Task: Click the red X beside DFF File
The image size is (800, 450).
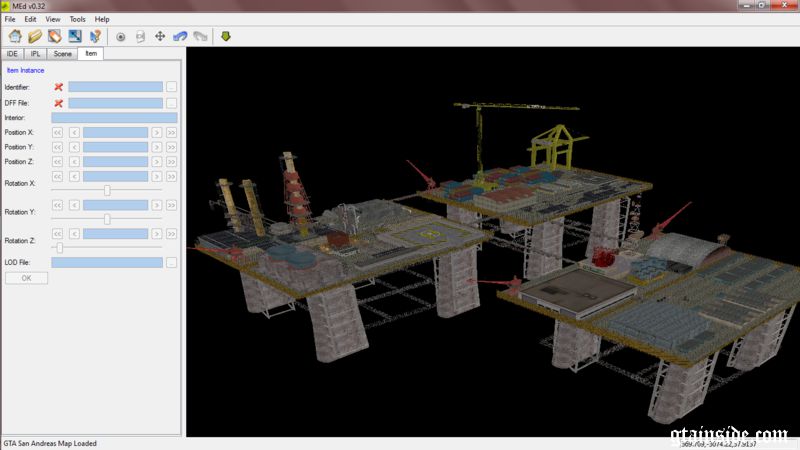Action: (59, 103)
